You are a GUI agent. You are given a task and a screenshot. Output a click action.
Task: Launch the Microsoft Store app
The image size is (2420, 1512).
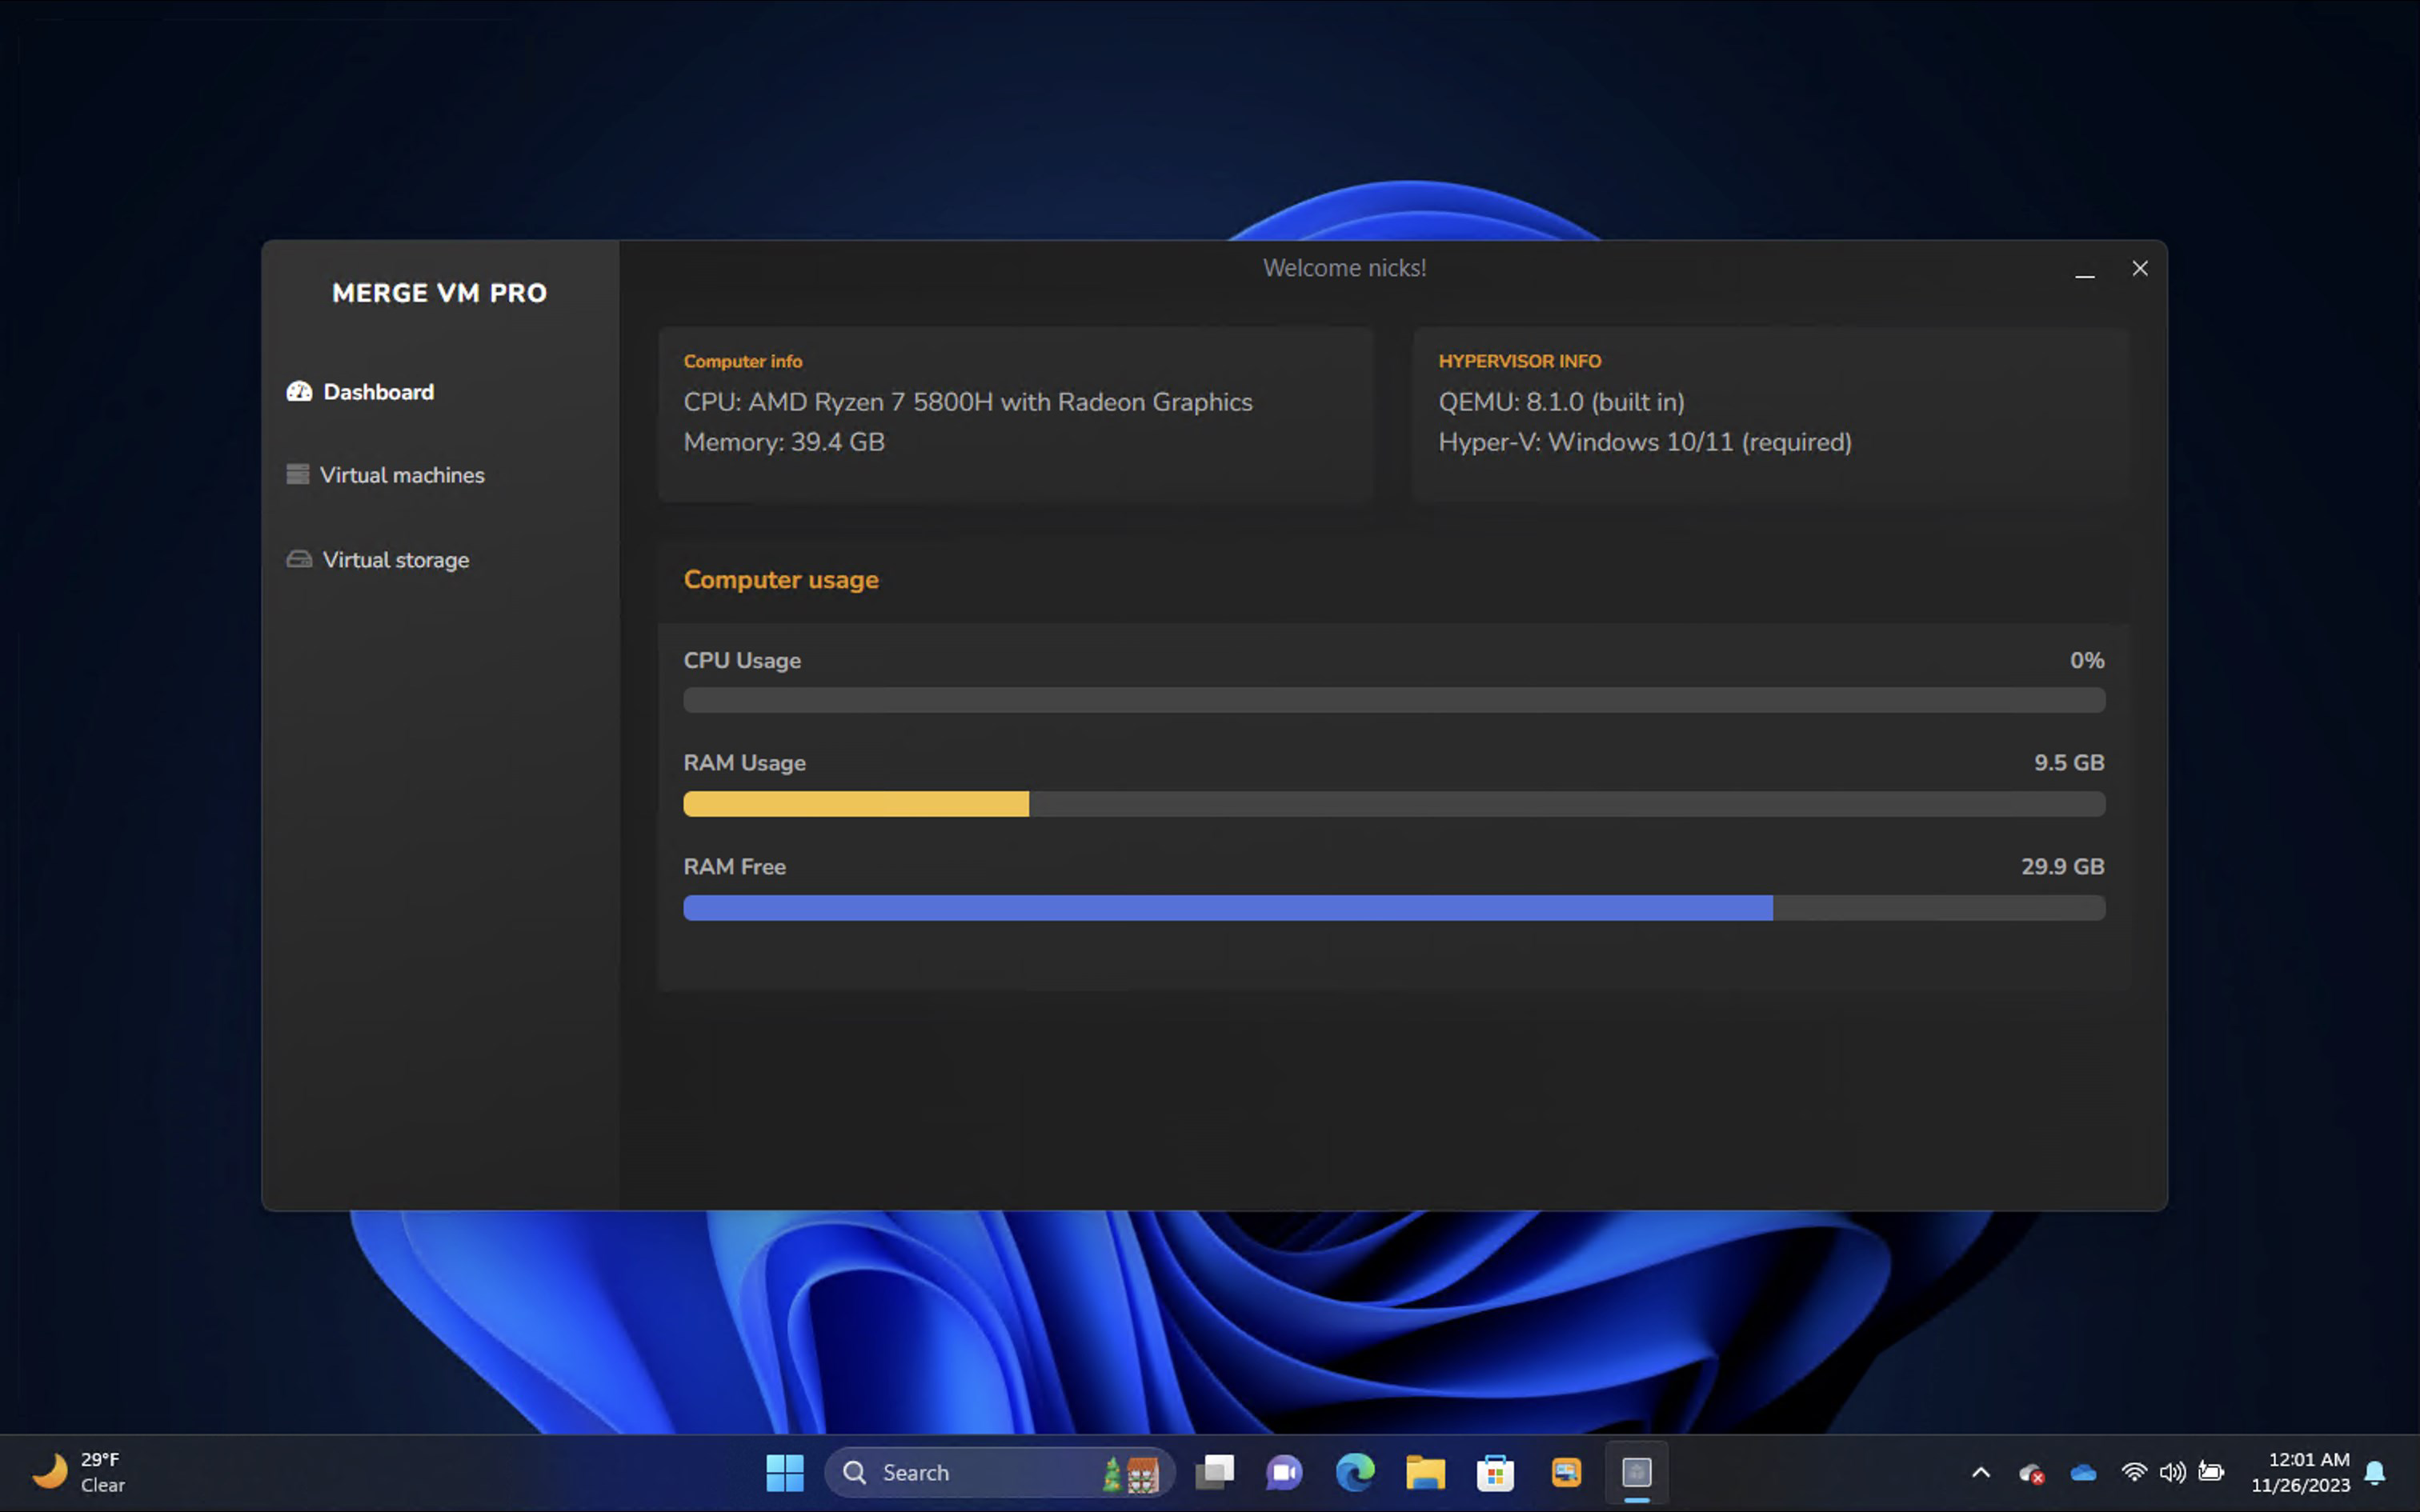click(1496, 1472)
